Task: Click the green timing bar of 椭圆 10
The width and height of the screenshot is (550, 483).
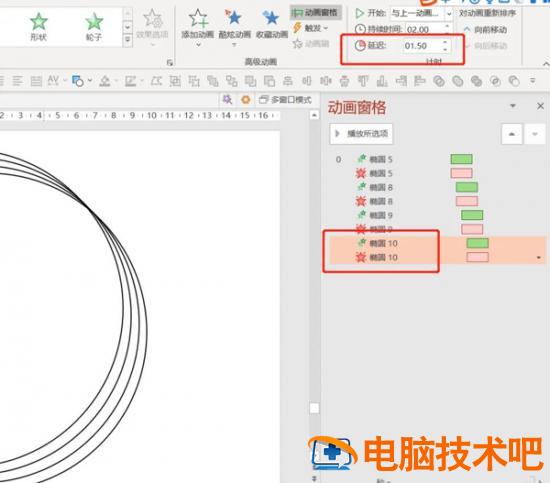Action: click(x=477, y=243)
